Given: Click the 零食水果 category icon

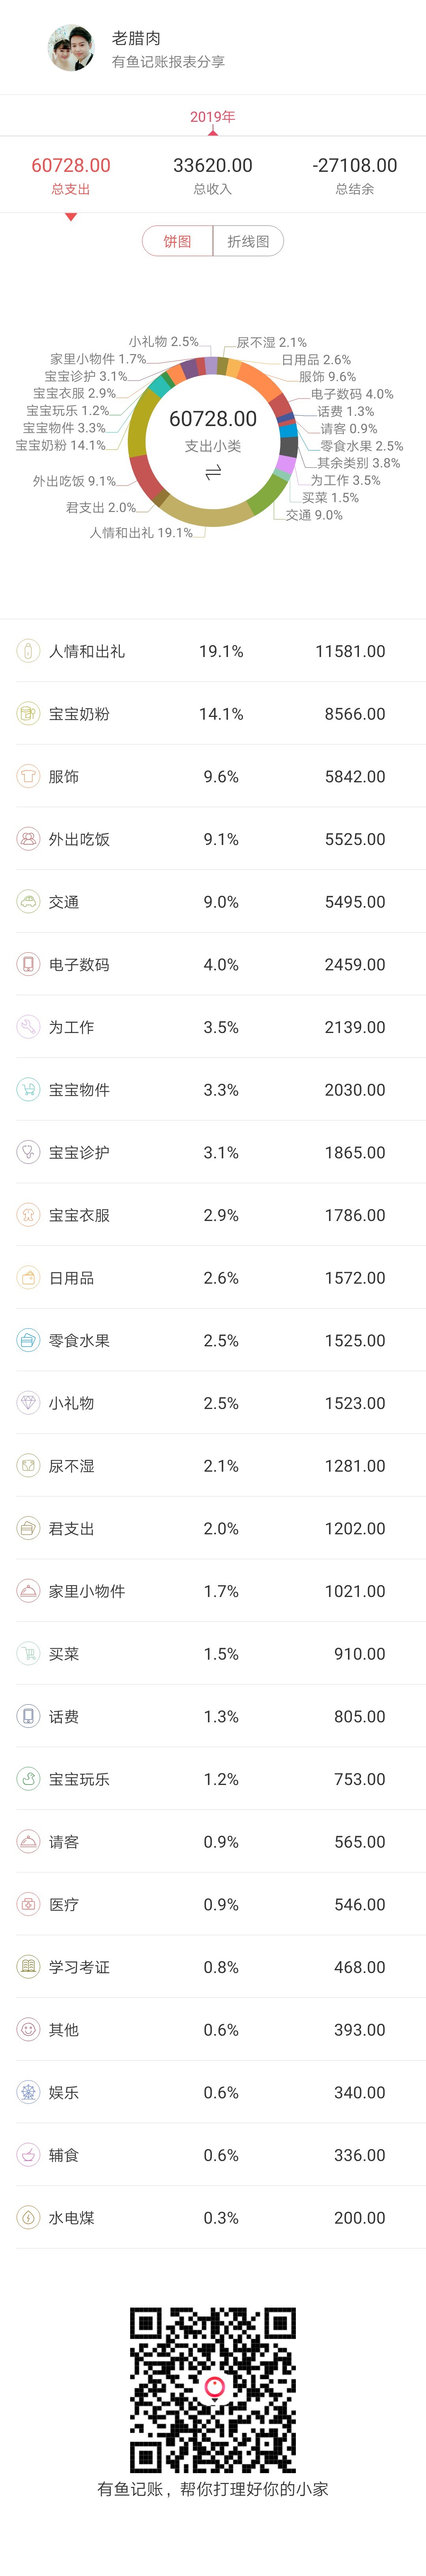Looking at the screenshot, I should pos(28,1340).
